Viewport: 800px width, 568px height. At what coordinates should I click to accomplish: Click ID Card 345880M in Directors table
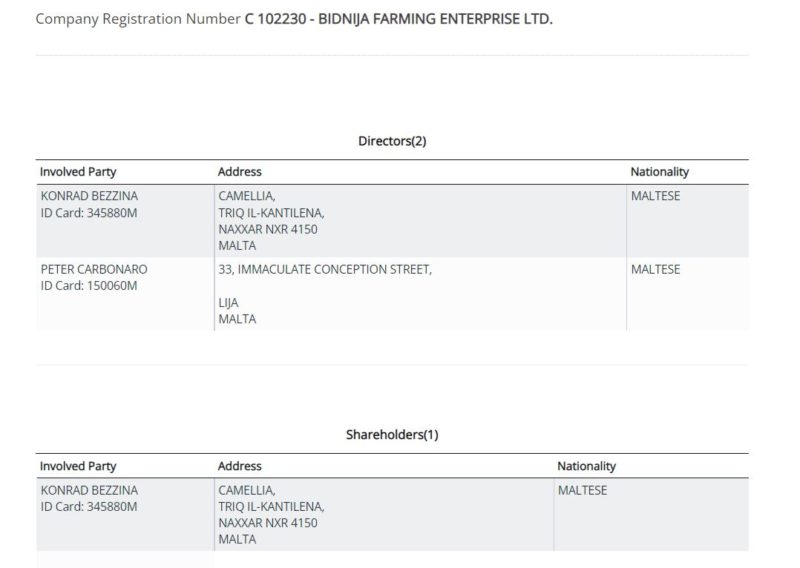point(89,213)
